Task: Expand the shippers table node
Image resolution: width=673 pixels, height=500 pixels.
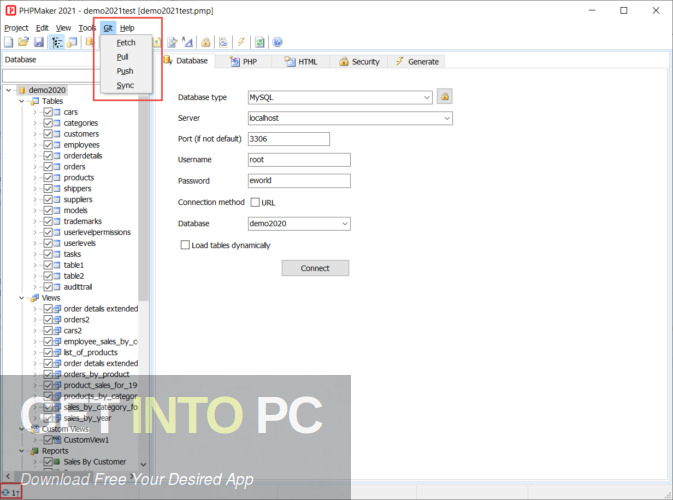Action: [x=35, y=189]
